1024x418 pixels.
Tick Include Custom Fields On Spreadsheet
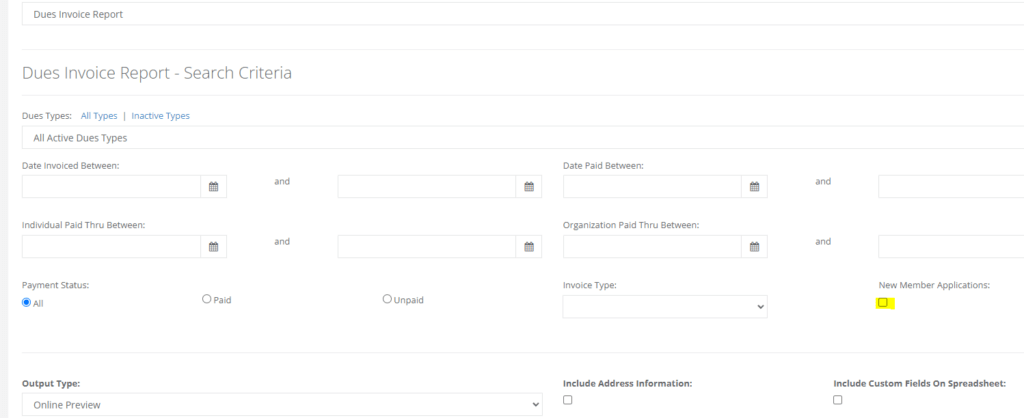click(838, 400)
